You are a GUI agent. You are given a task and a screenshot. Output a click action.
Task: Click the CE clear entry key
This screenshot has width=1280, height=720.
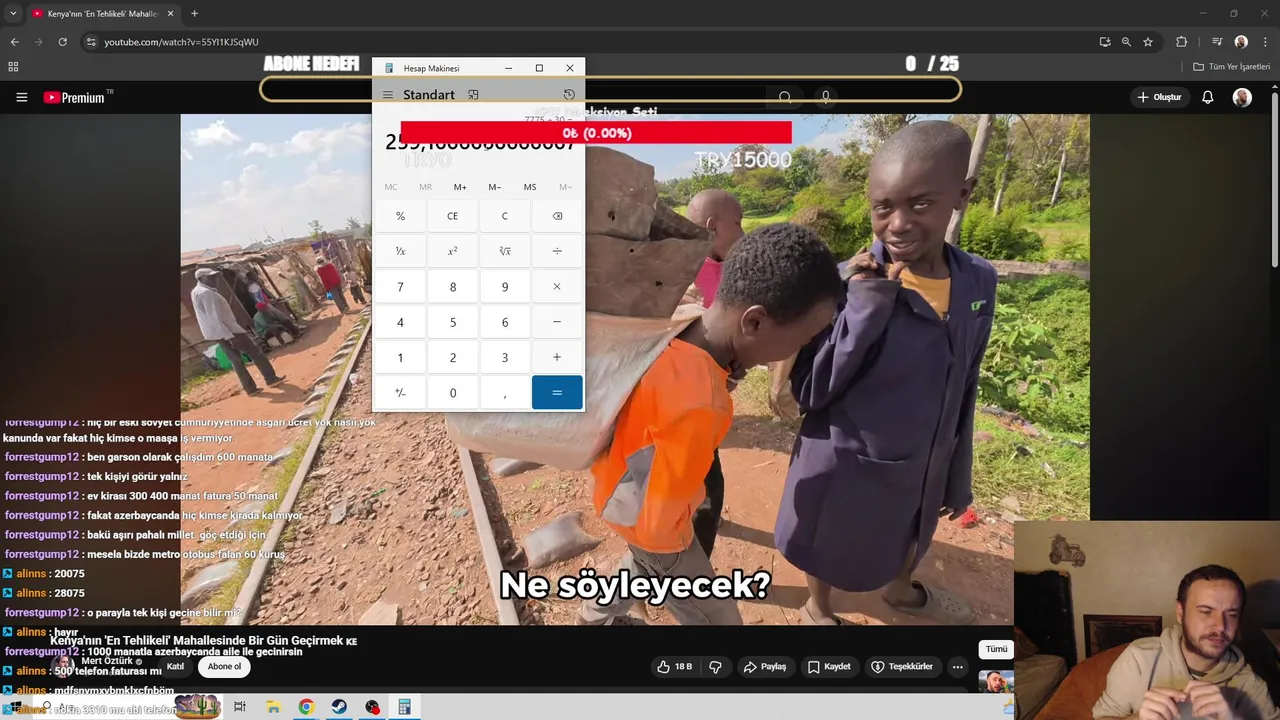click(x=452, y=216)
